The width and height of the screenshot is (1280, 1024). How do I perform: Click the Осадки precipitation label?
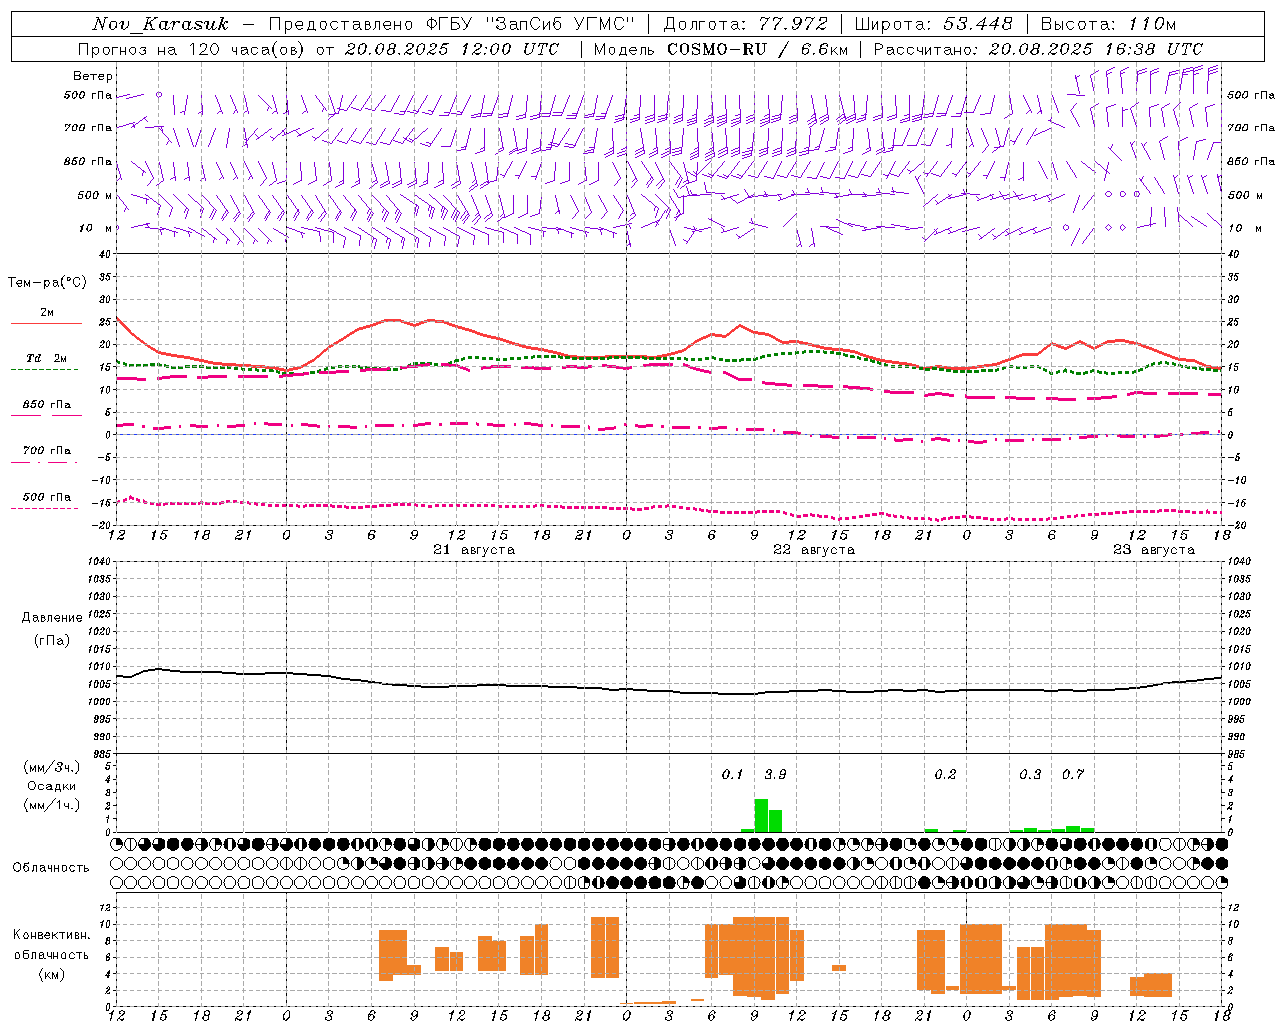[52, 786]
